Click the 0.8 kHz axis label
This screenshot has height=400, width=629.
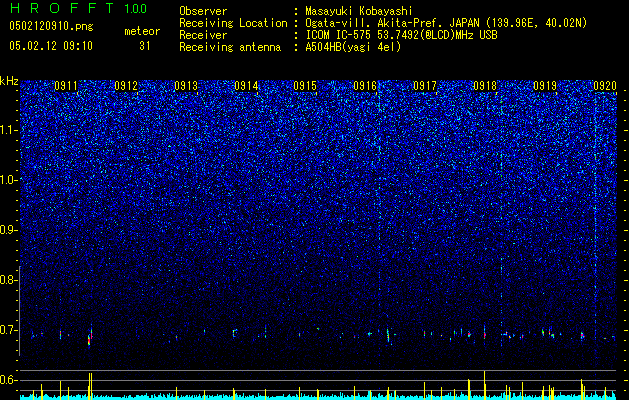(x=8, y=280)
